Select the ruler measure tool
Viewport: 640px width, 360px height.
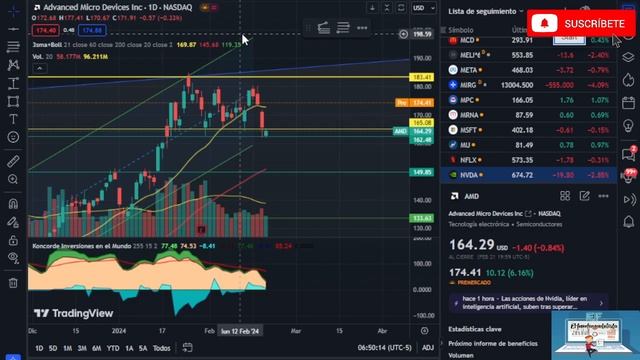13,161
